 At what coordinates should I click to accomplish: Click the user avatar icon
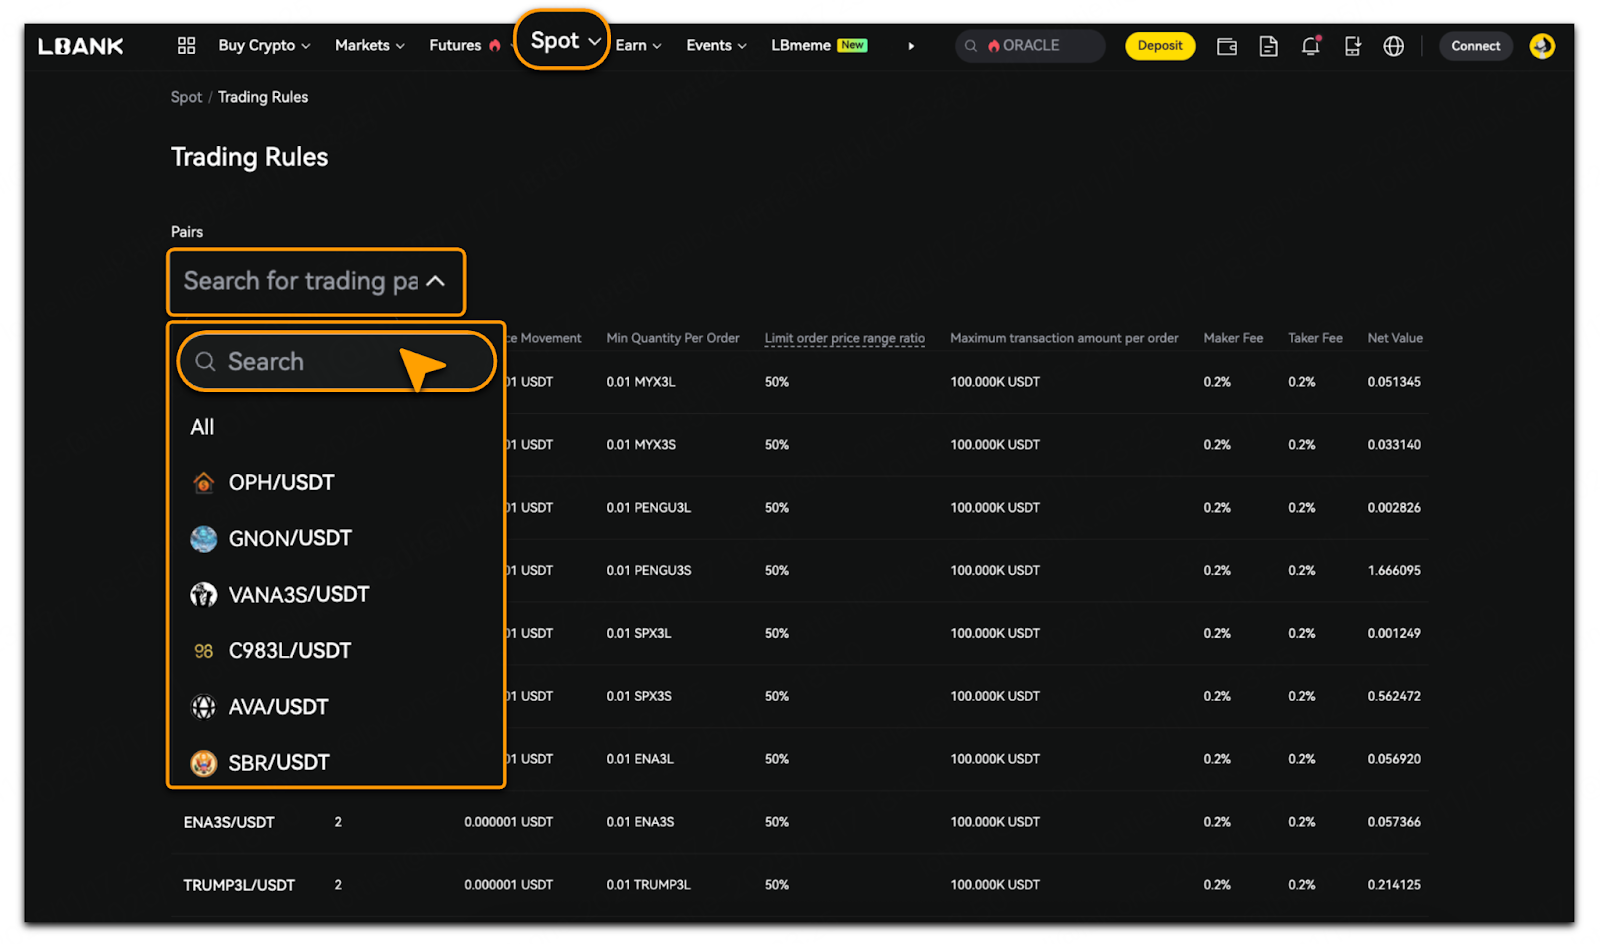coord(1541,46)
